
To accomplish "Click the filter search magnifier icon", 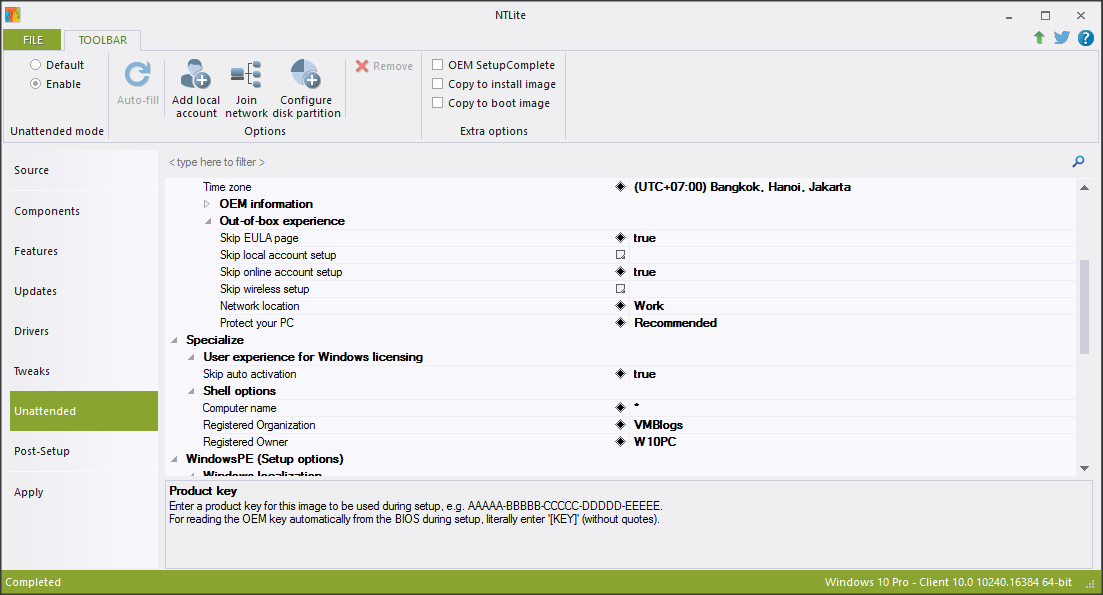I will pyautogui.click(x=1078, y=161).
